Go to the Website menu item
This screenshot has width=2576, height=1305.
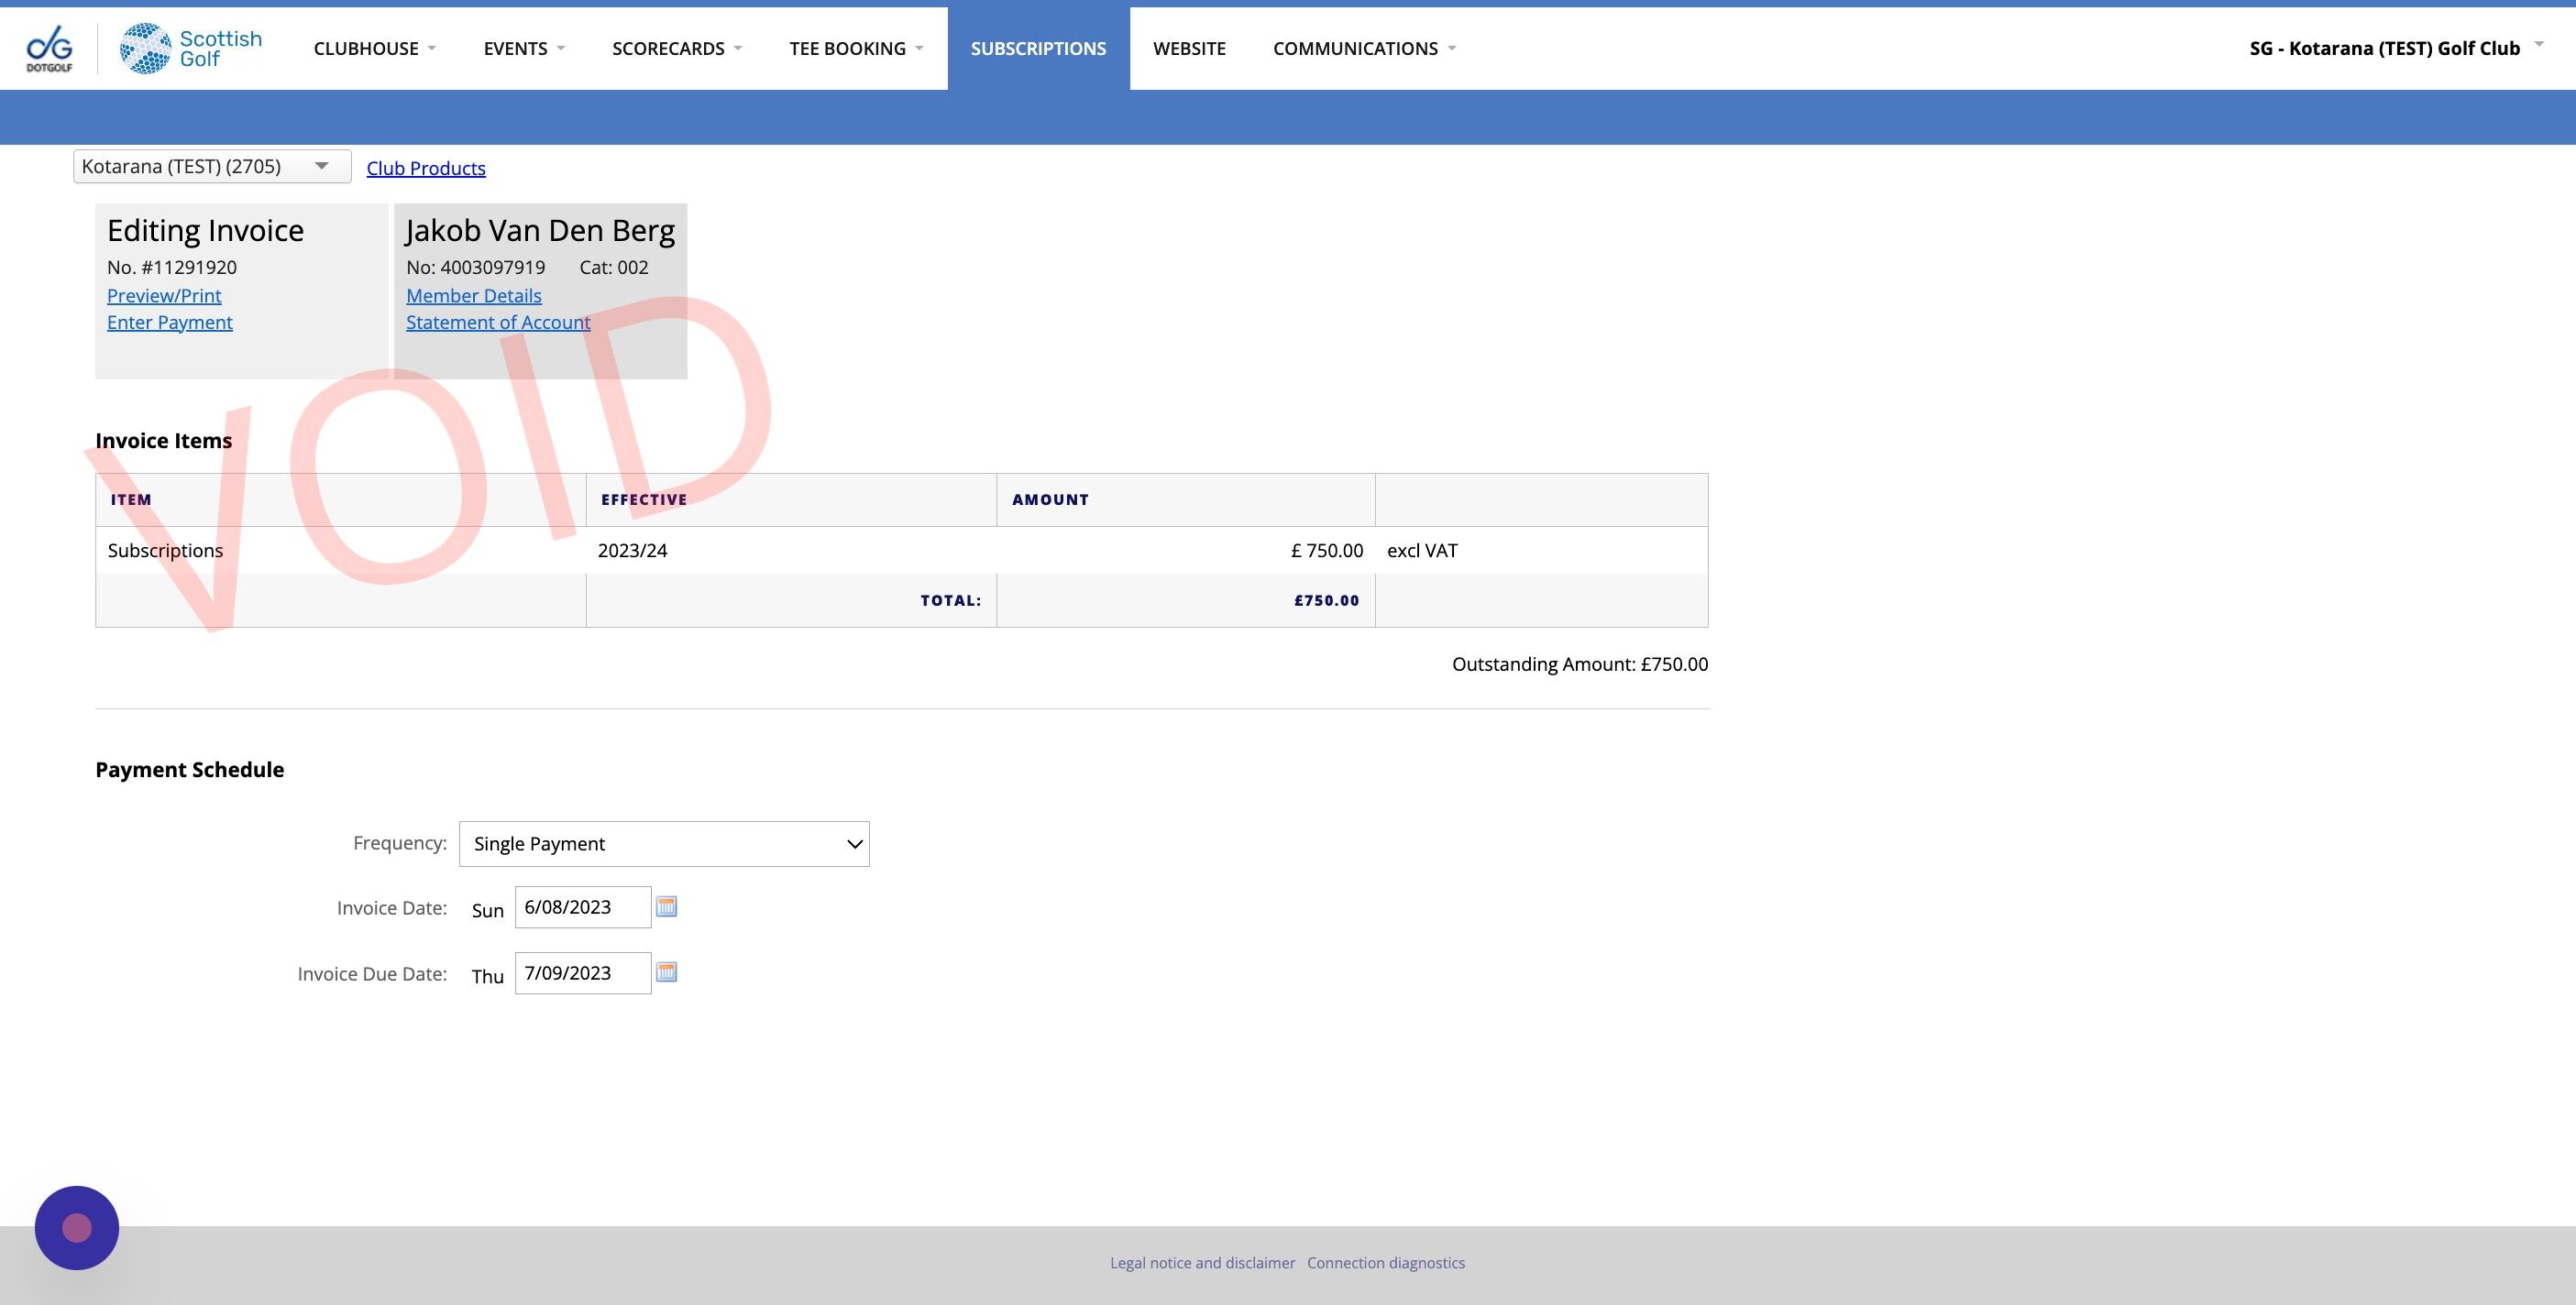pyautogui.click(x=1189, y=48)
